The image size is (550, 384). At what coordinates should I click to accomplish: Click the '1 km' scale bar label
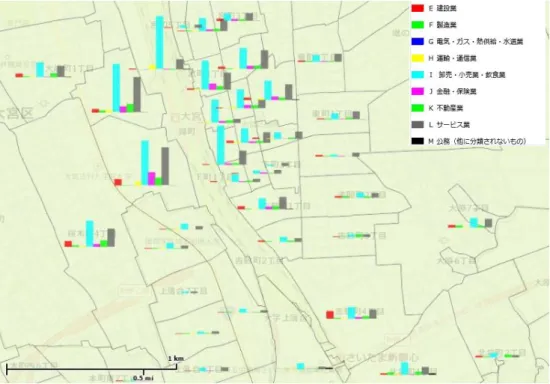coord(176,358)
